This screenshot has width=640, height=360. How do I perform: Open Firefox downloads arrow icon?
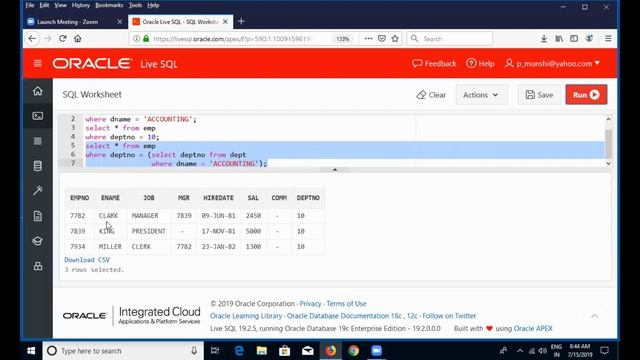click(x=544, y=38)
